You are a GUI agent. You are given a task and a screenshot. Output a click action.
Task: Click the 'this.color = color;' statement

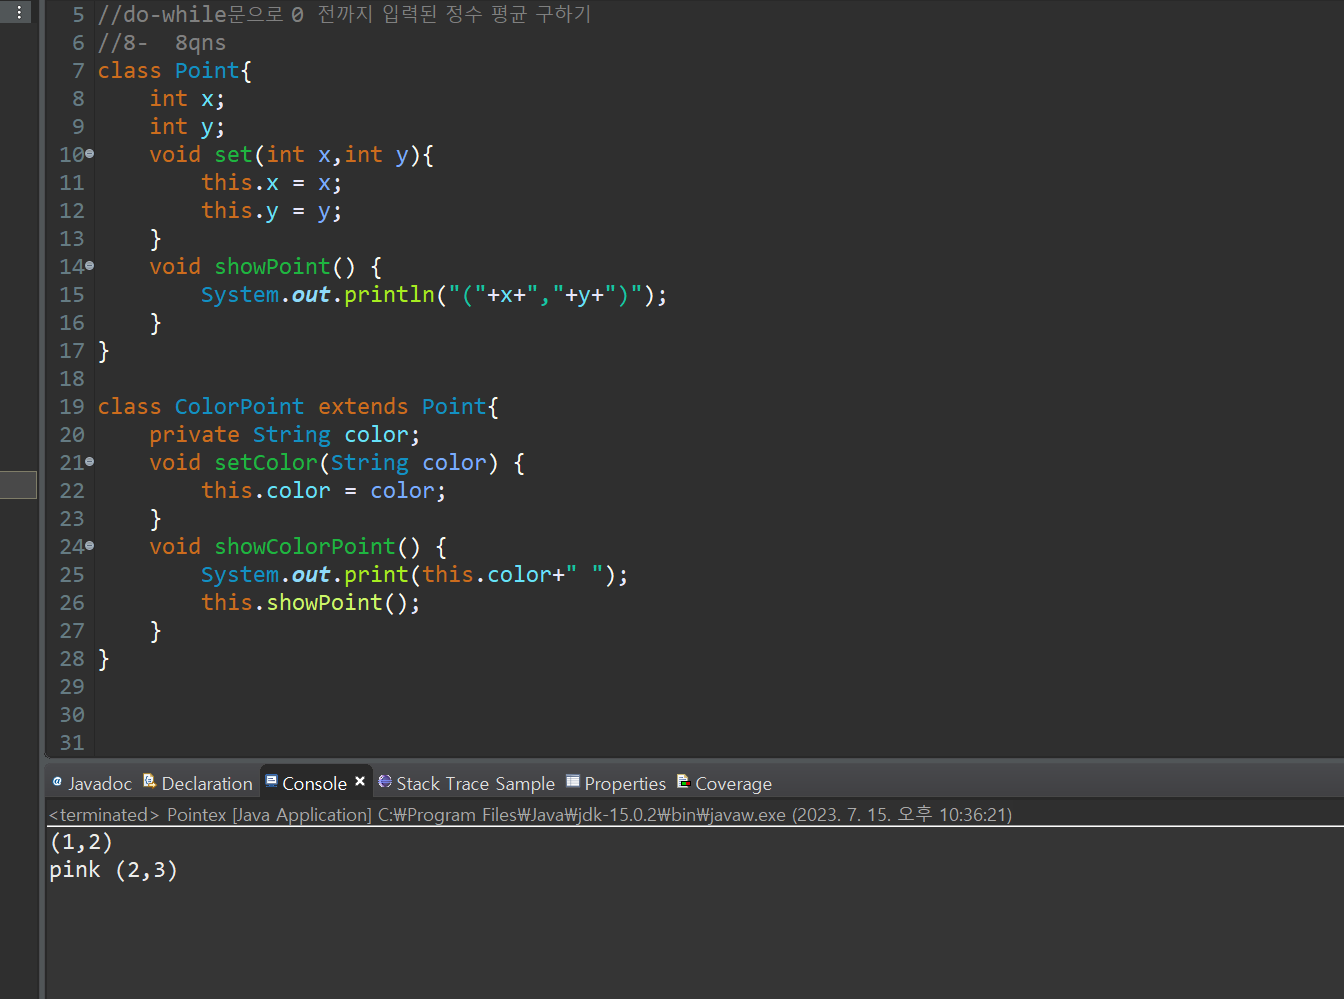(323, 491)
